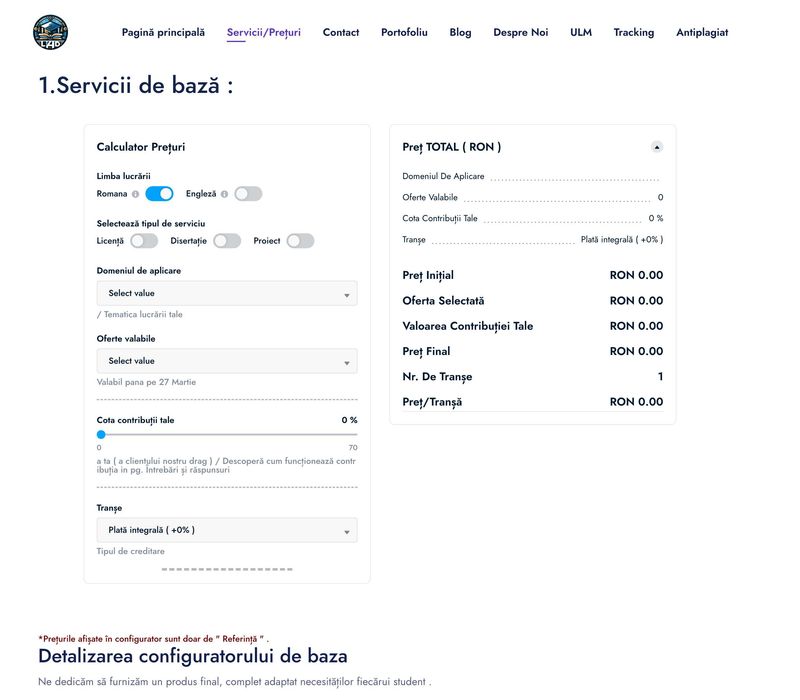Switch on the Proiect service toggle
800x700 pixels.
click(x=300, y=241)
